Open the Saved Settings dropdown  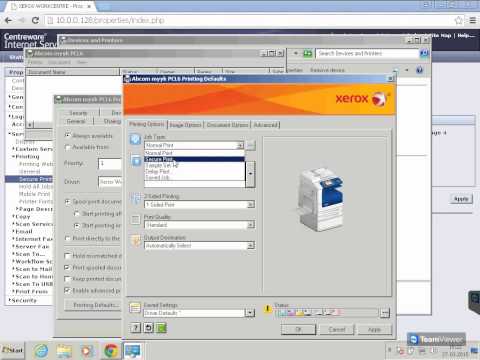pyautogui.click(x=250, y=313)
